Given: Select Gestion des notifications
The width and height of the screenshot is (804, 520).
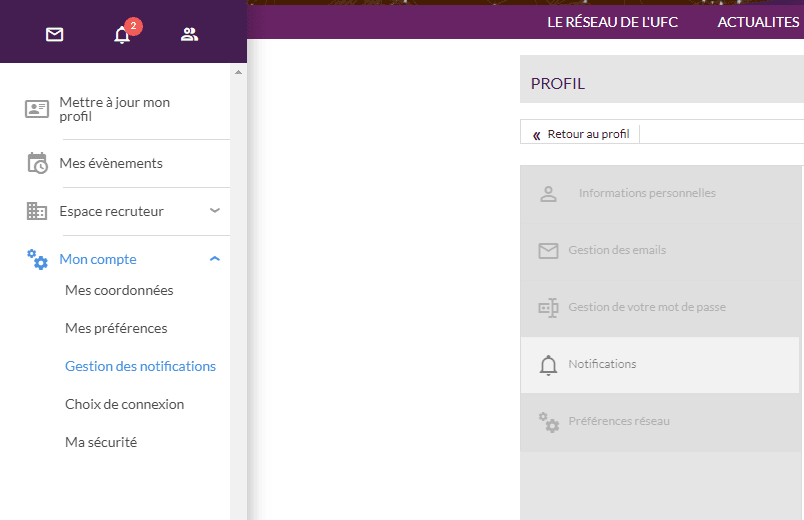Looking at the screenshot, I should coord(140,366).
